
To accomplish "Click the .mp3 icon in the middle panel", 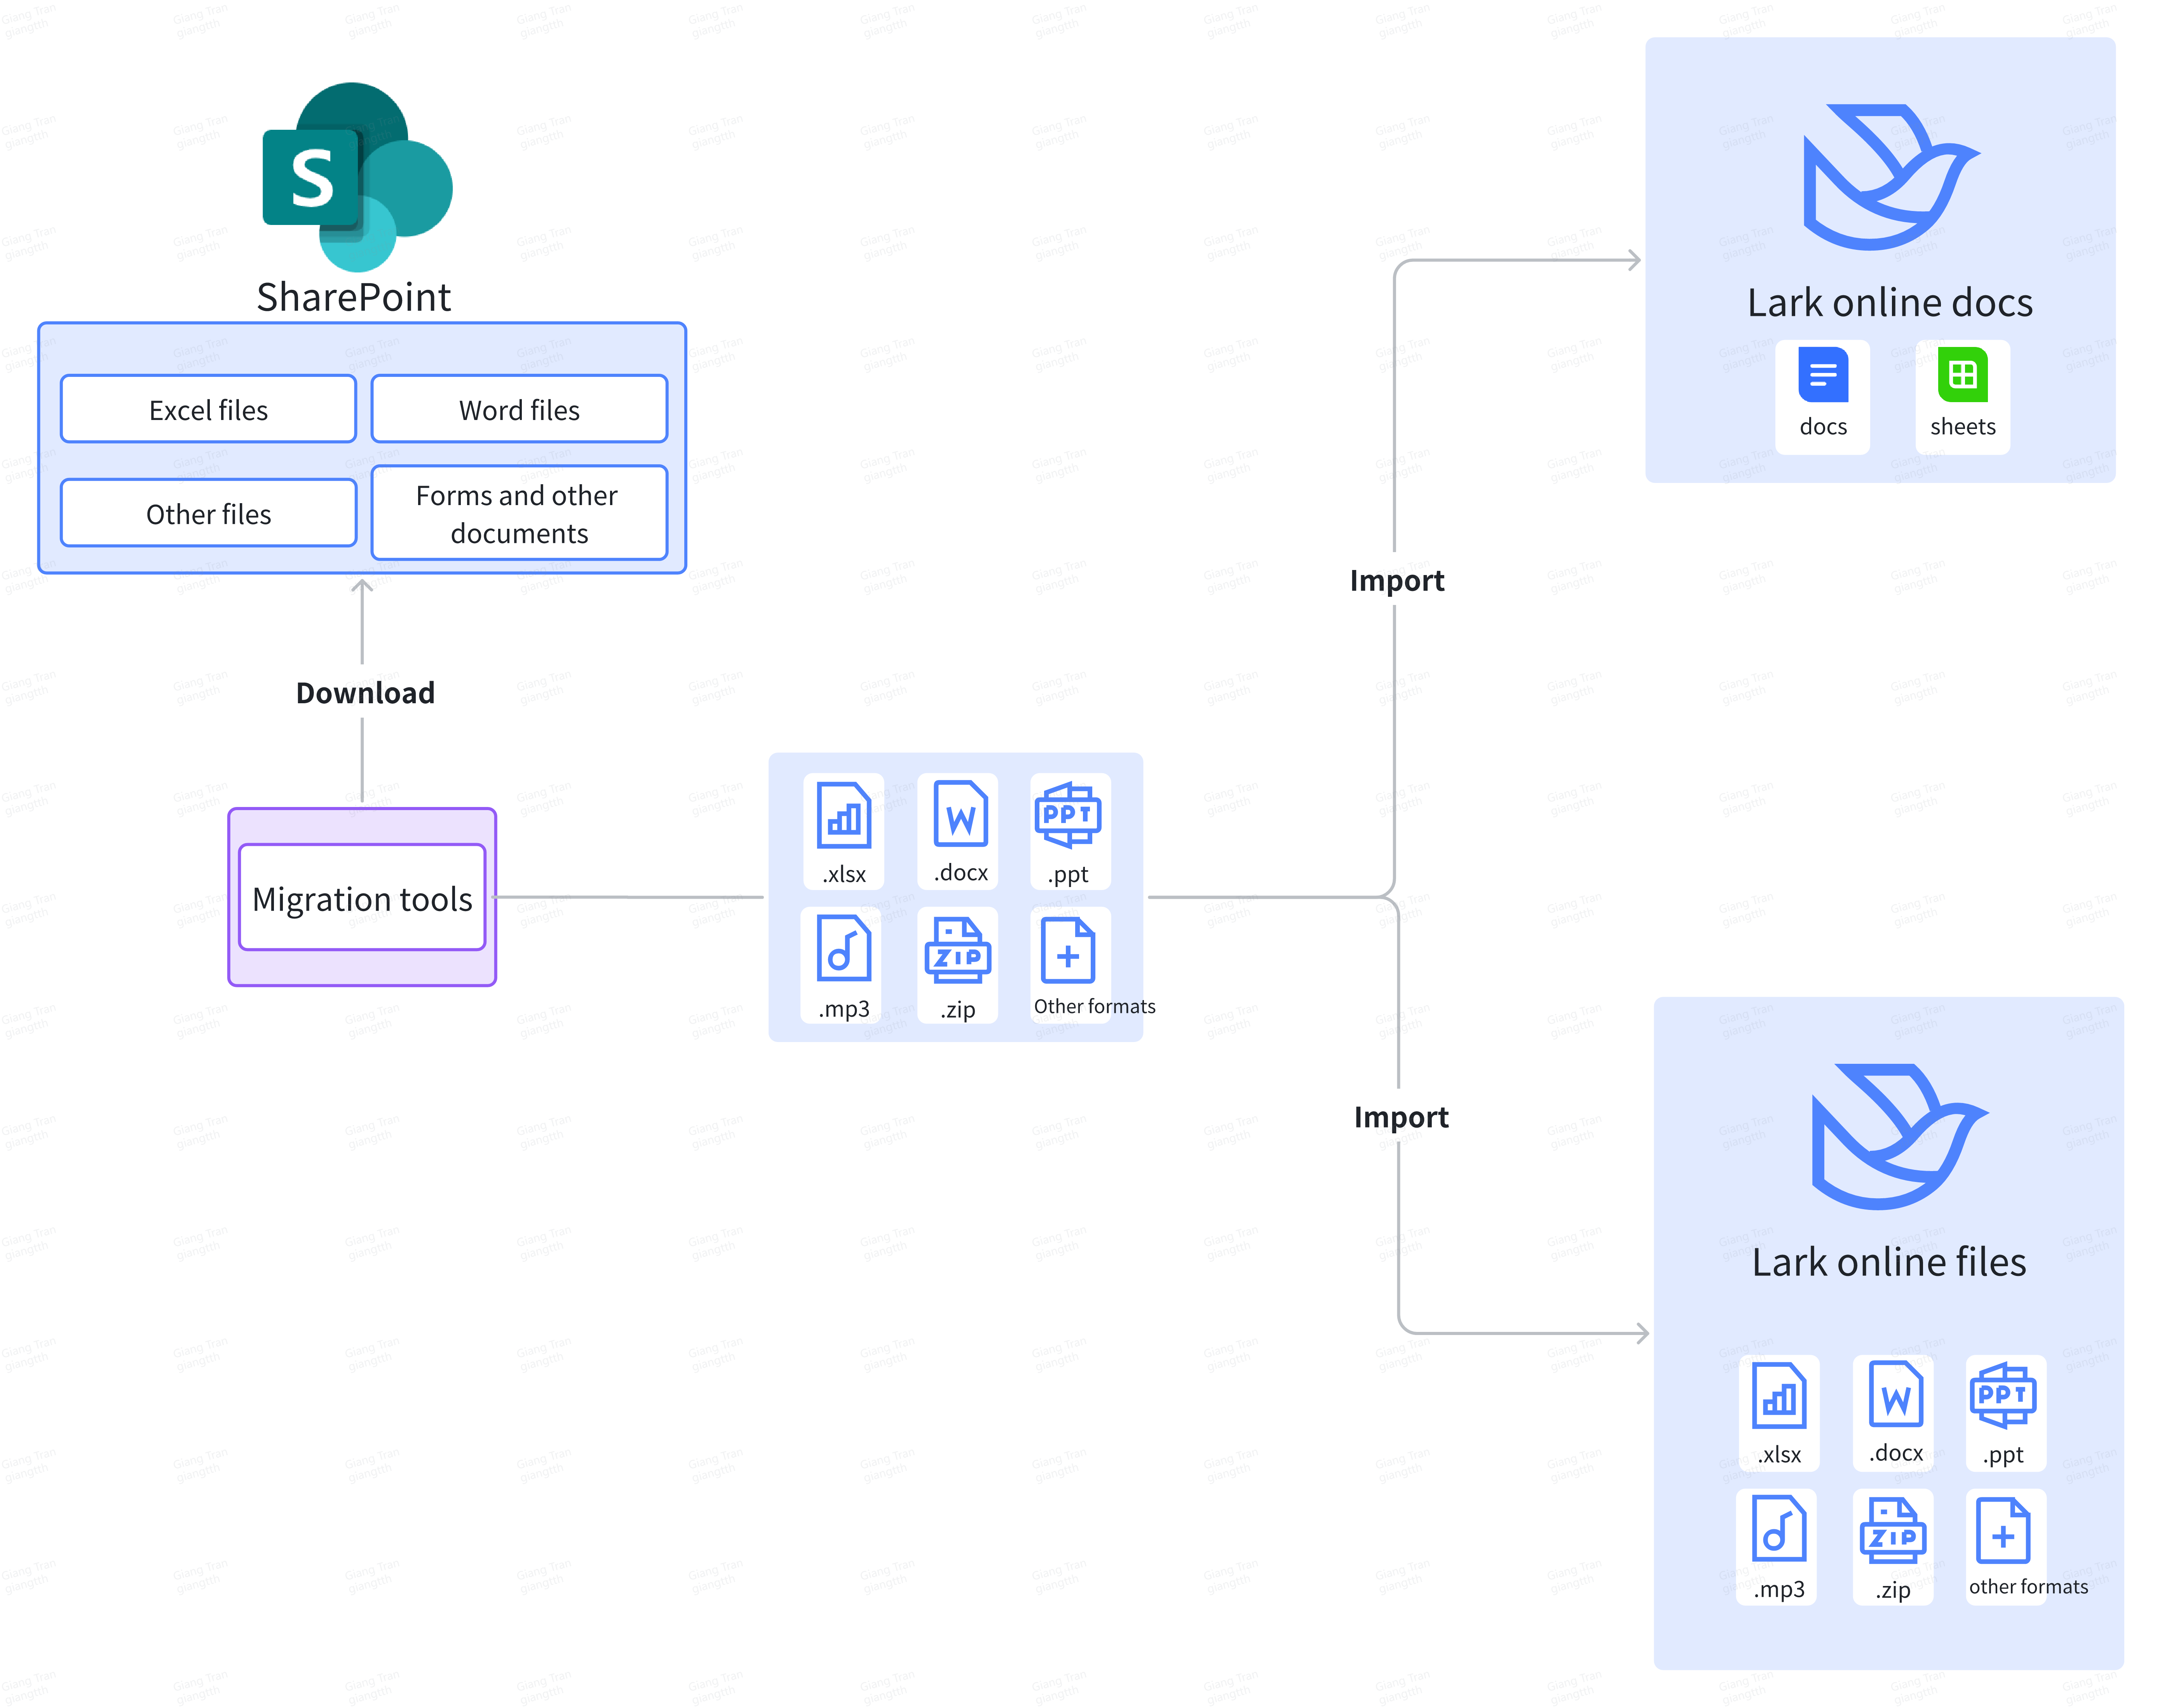I will (844, 948).
